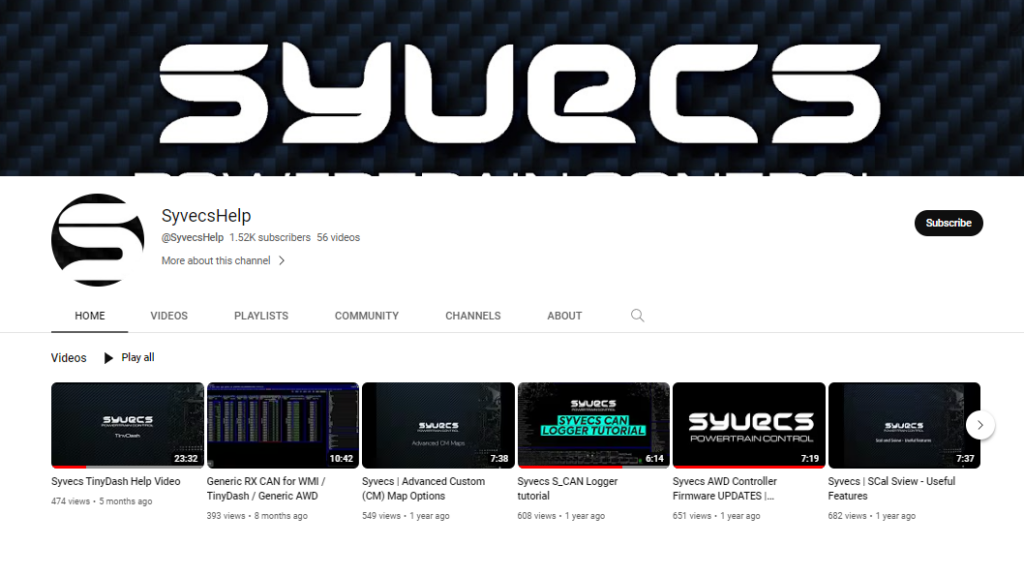Open the ABOUT tab

pos(564,315)
